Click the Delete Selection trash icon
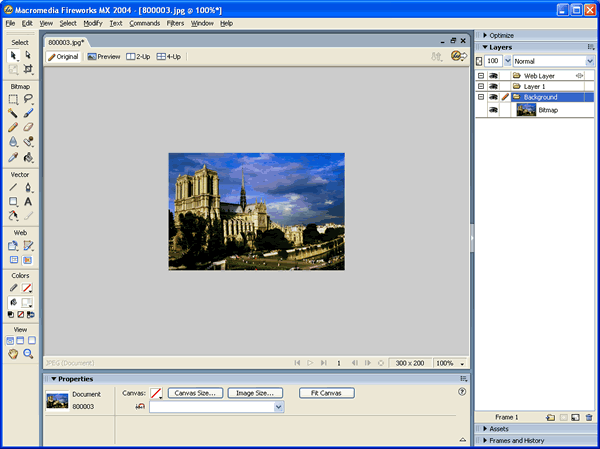This screenshot has height=449, width=600. point(589,418)
